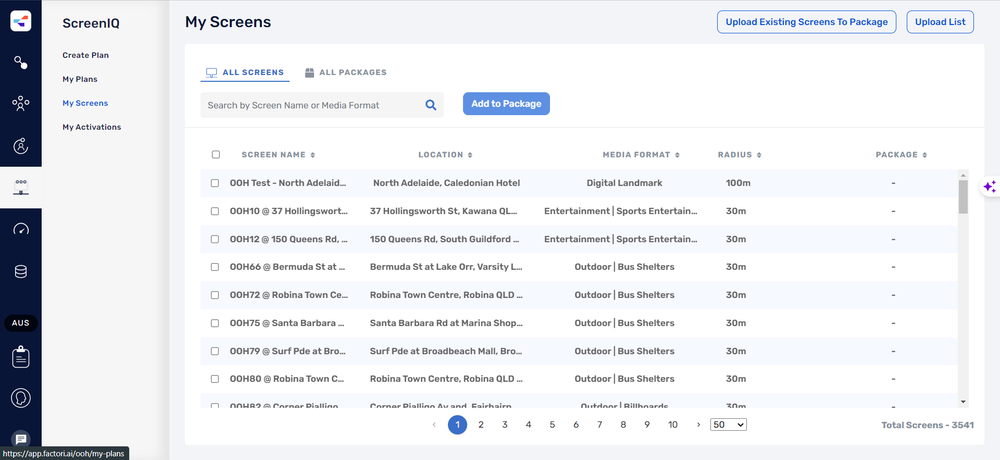
Task: Check the OOH Test - North Adelaide row
Action: 215,183
